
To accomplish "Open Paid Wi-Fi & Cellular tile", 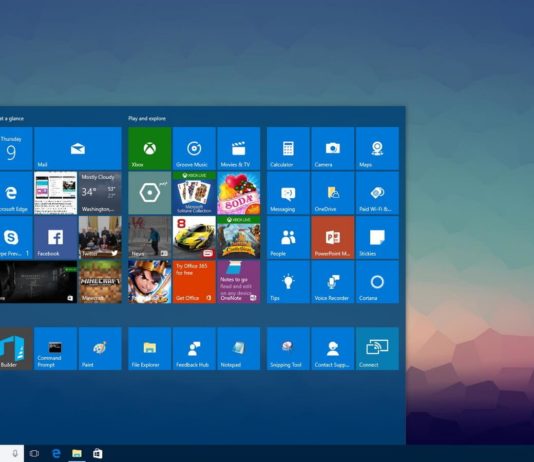I will (x=377, y=193).
